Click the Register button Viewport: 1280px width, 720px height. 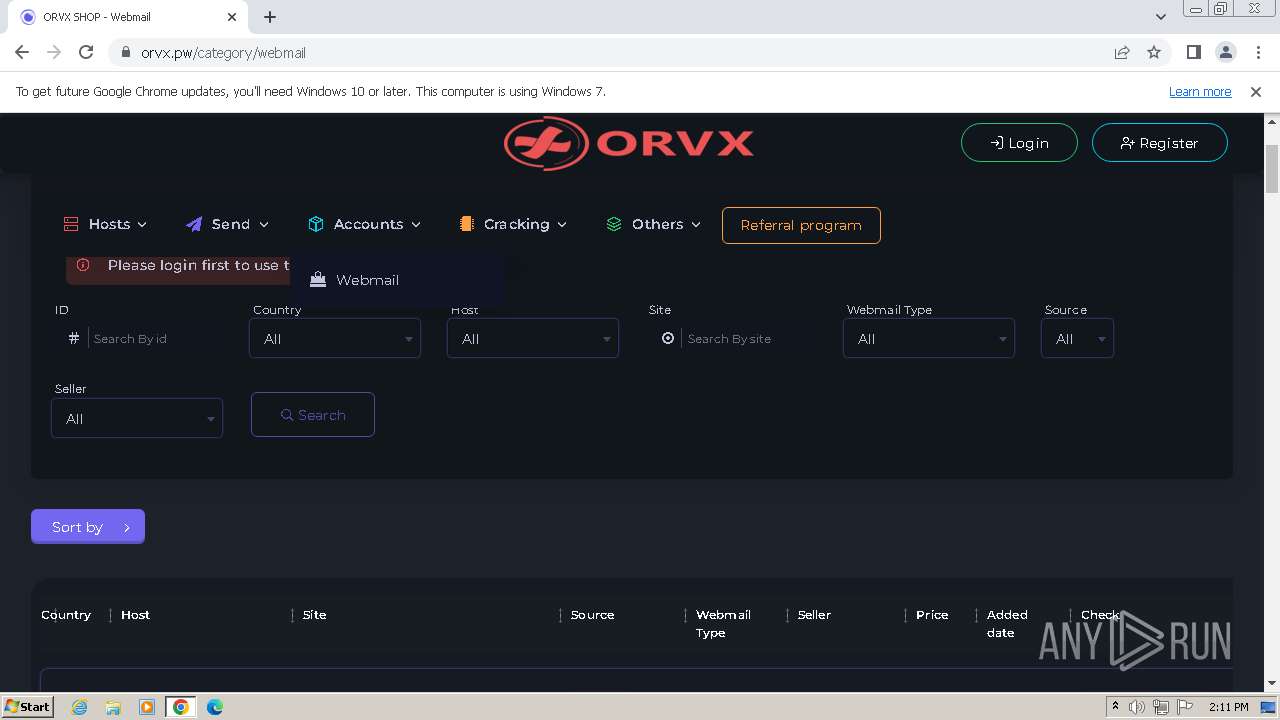tap(1159, 143)
